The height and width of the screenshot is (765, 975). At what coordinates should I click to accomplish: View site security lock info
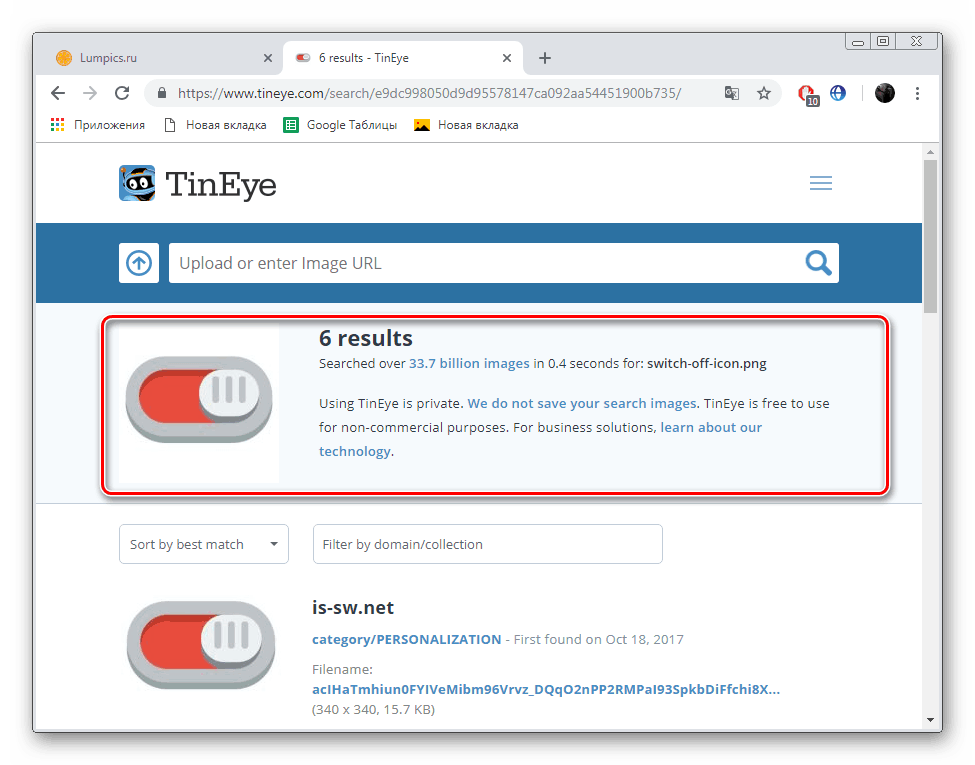(162, 93)
